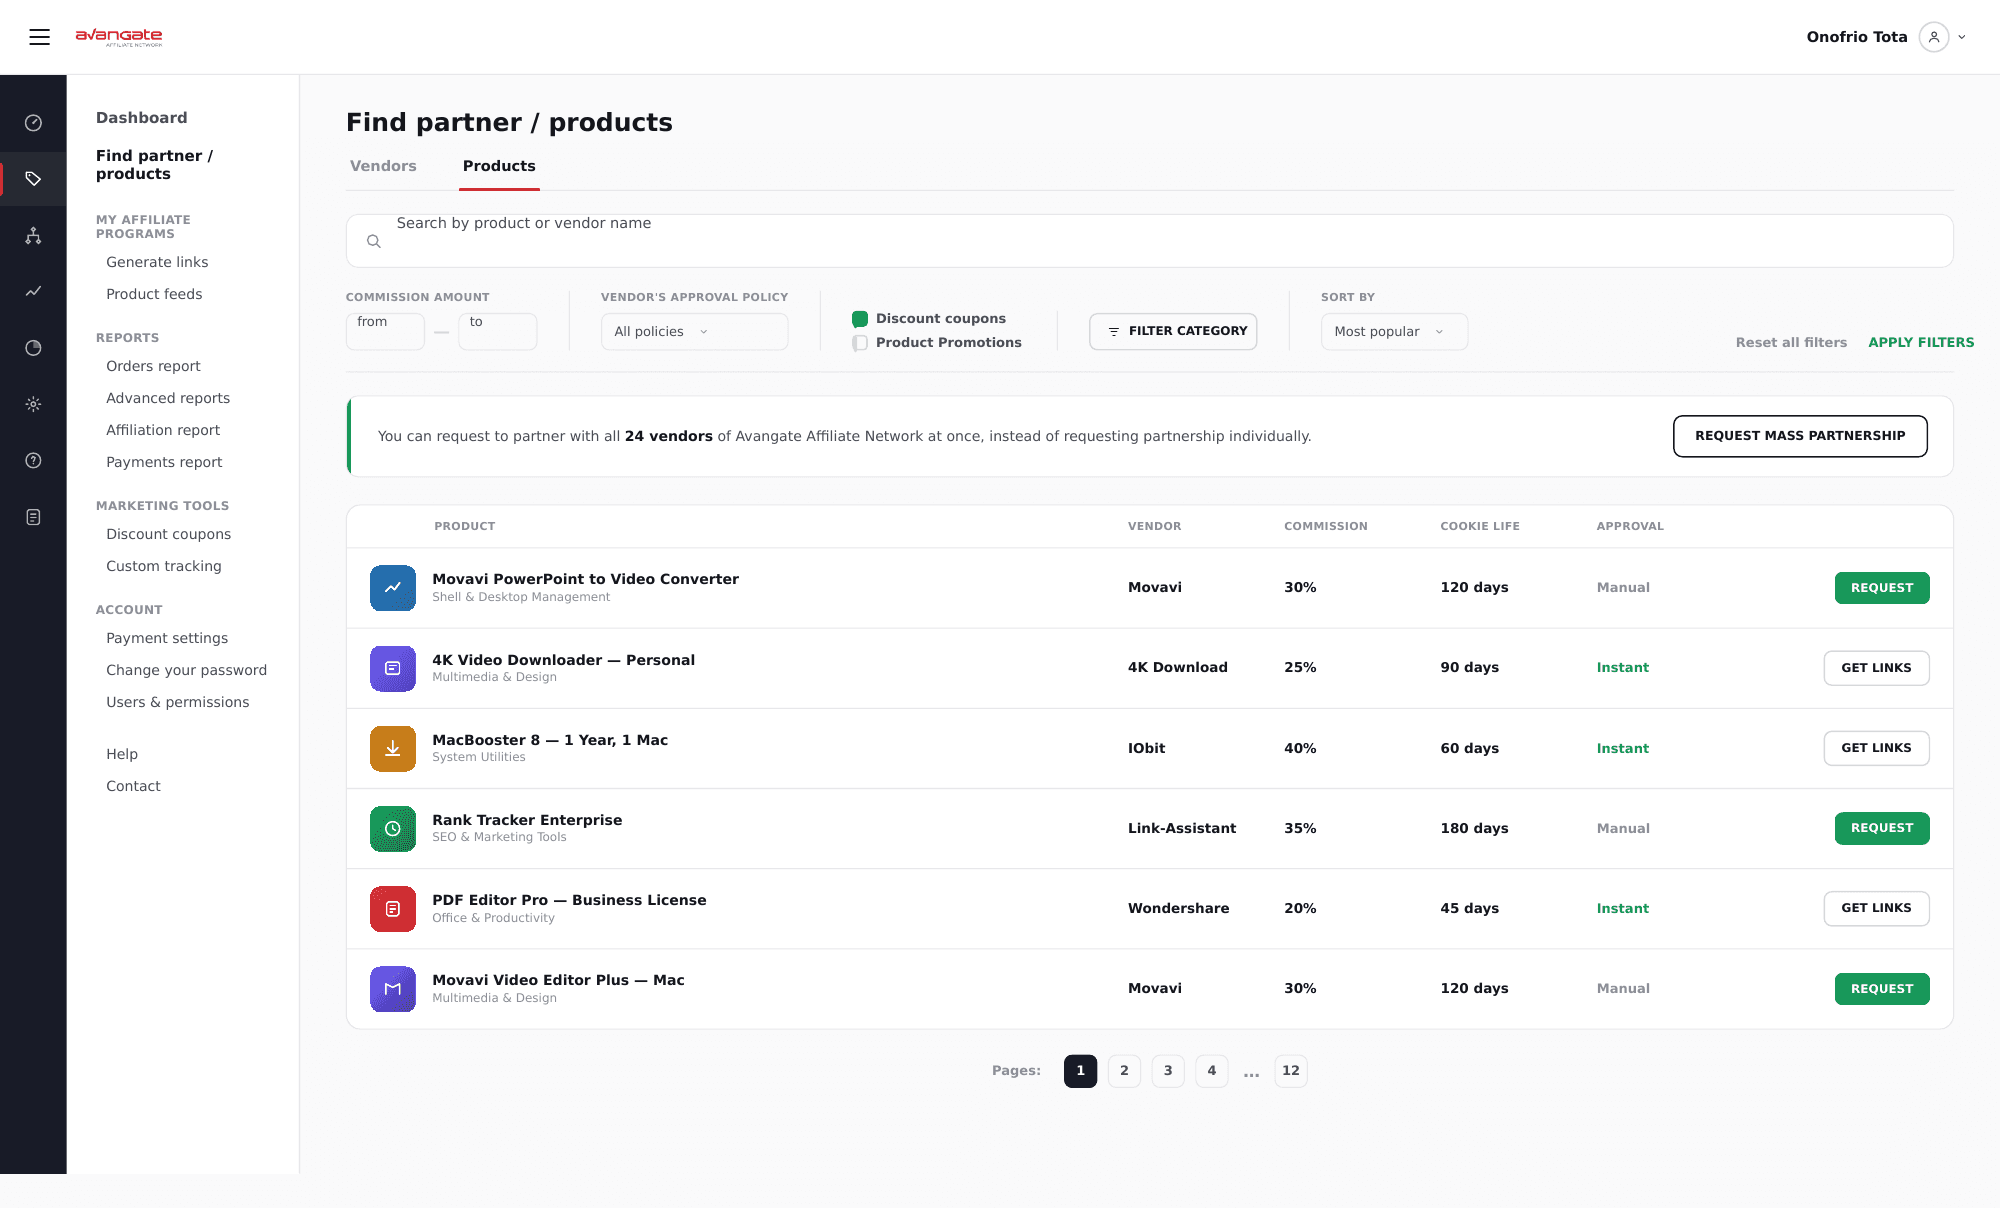Click the Filter Category button
Viewport: 2000px width, 1209px height.
[1173, 331]
